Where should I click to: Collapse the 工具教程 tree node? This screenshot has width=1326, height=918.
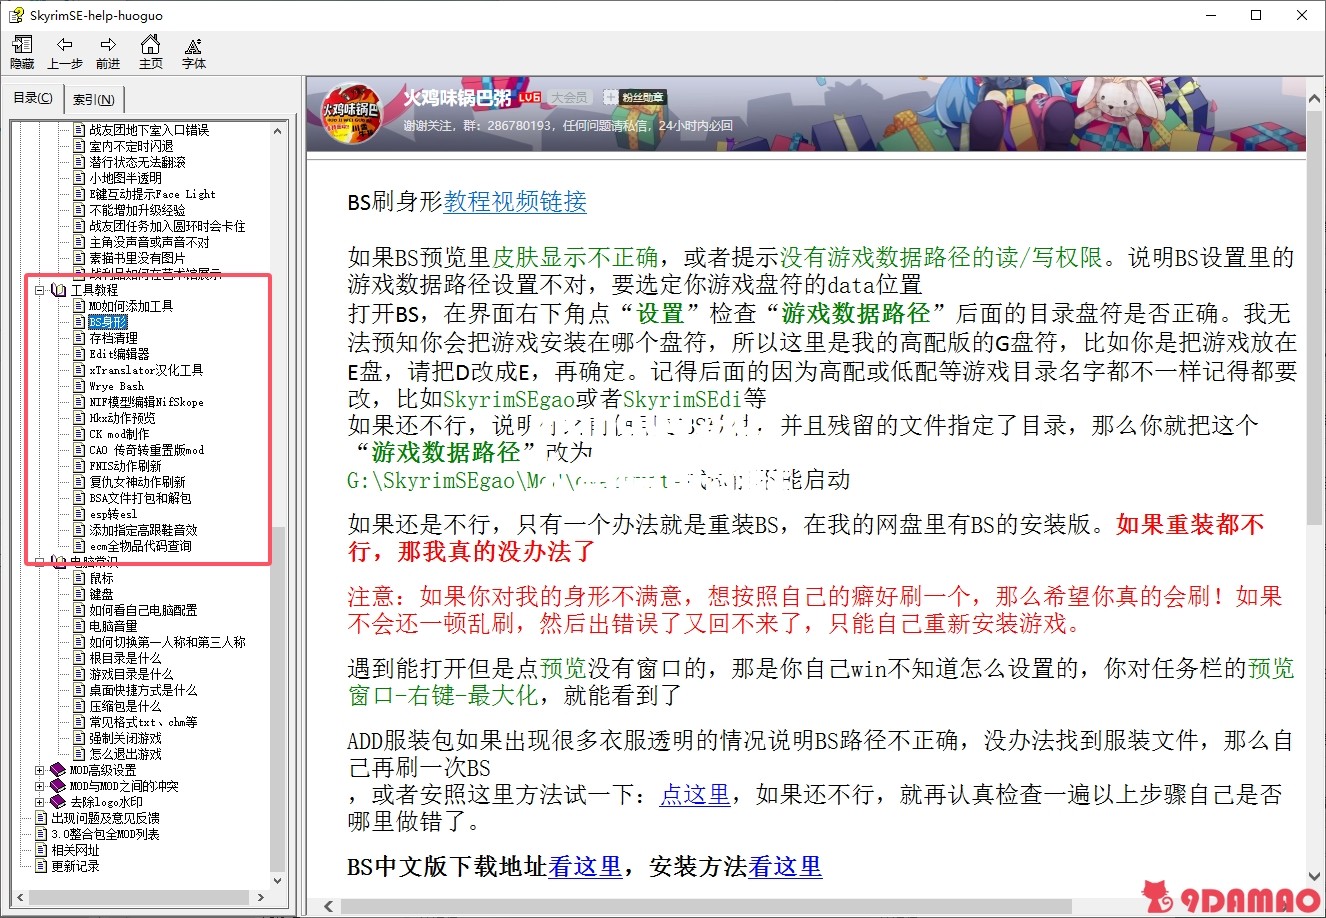(40, 290)
